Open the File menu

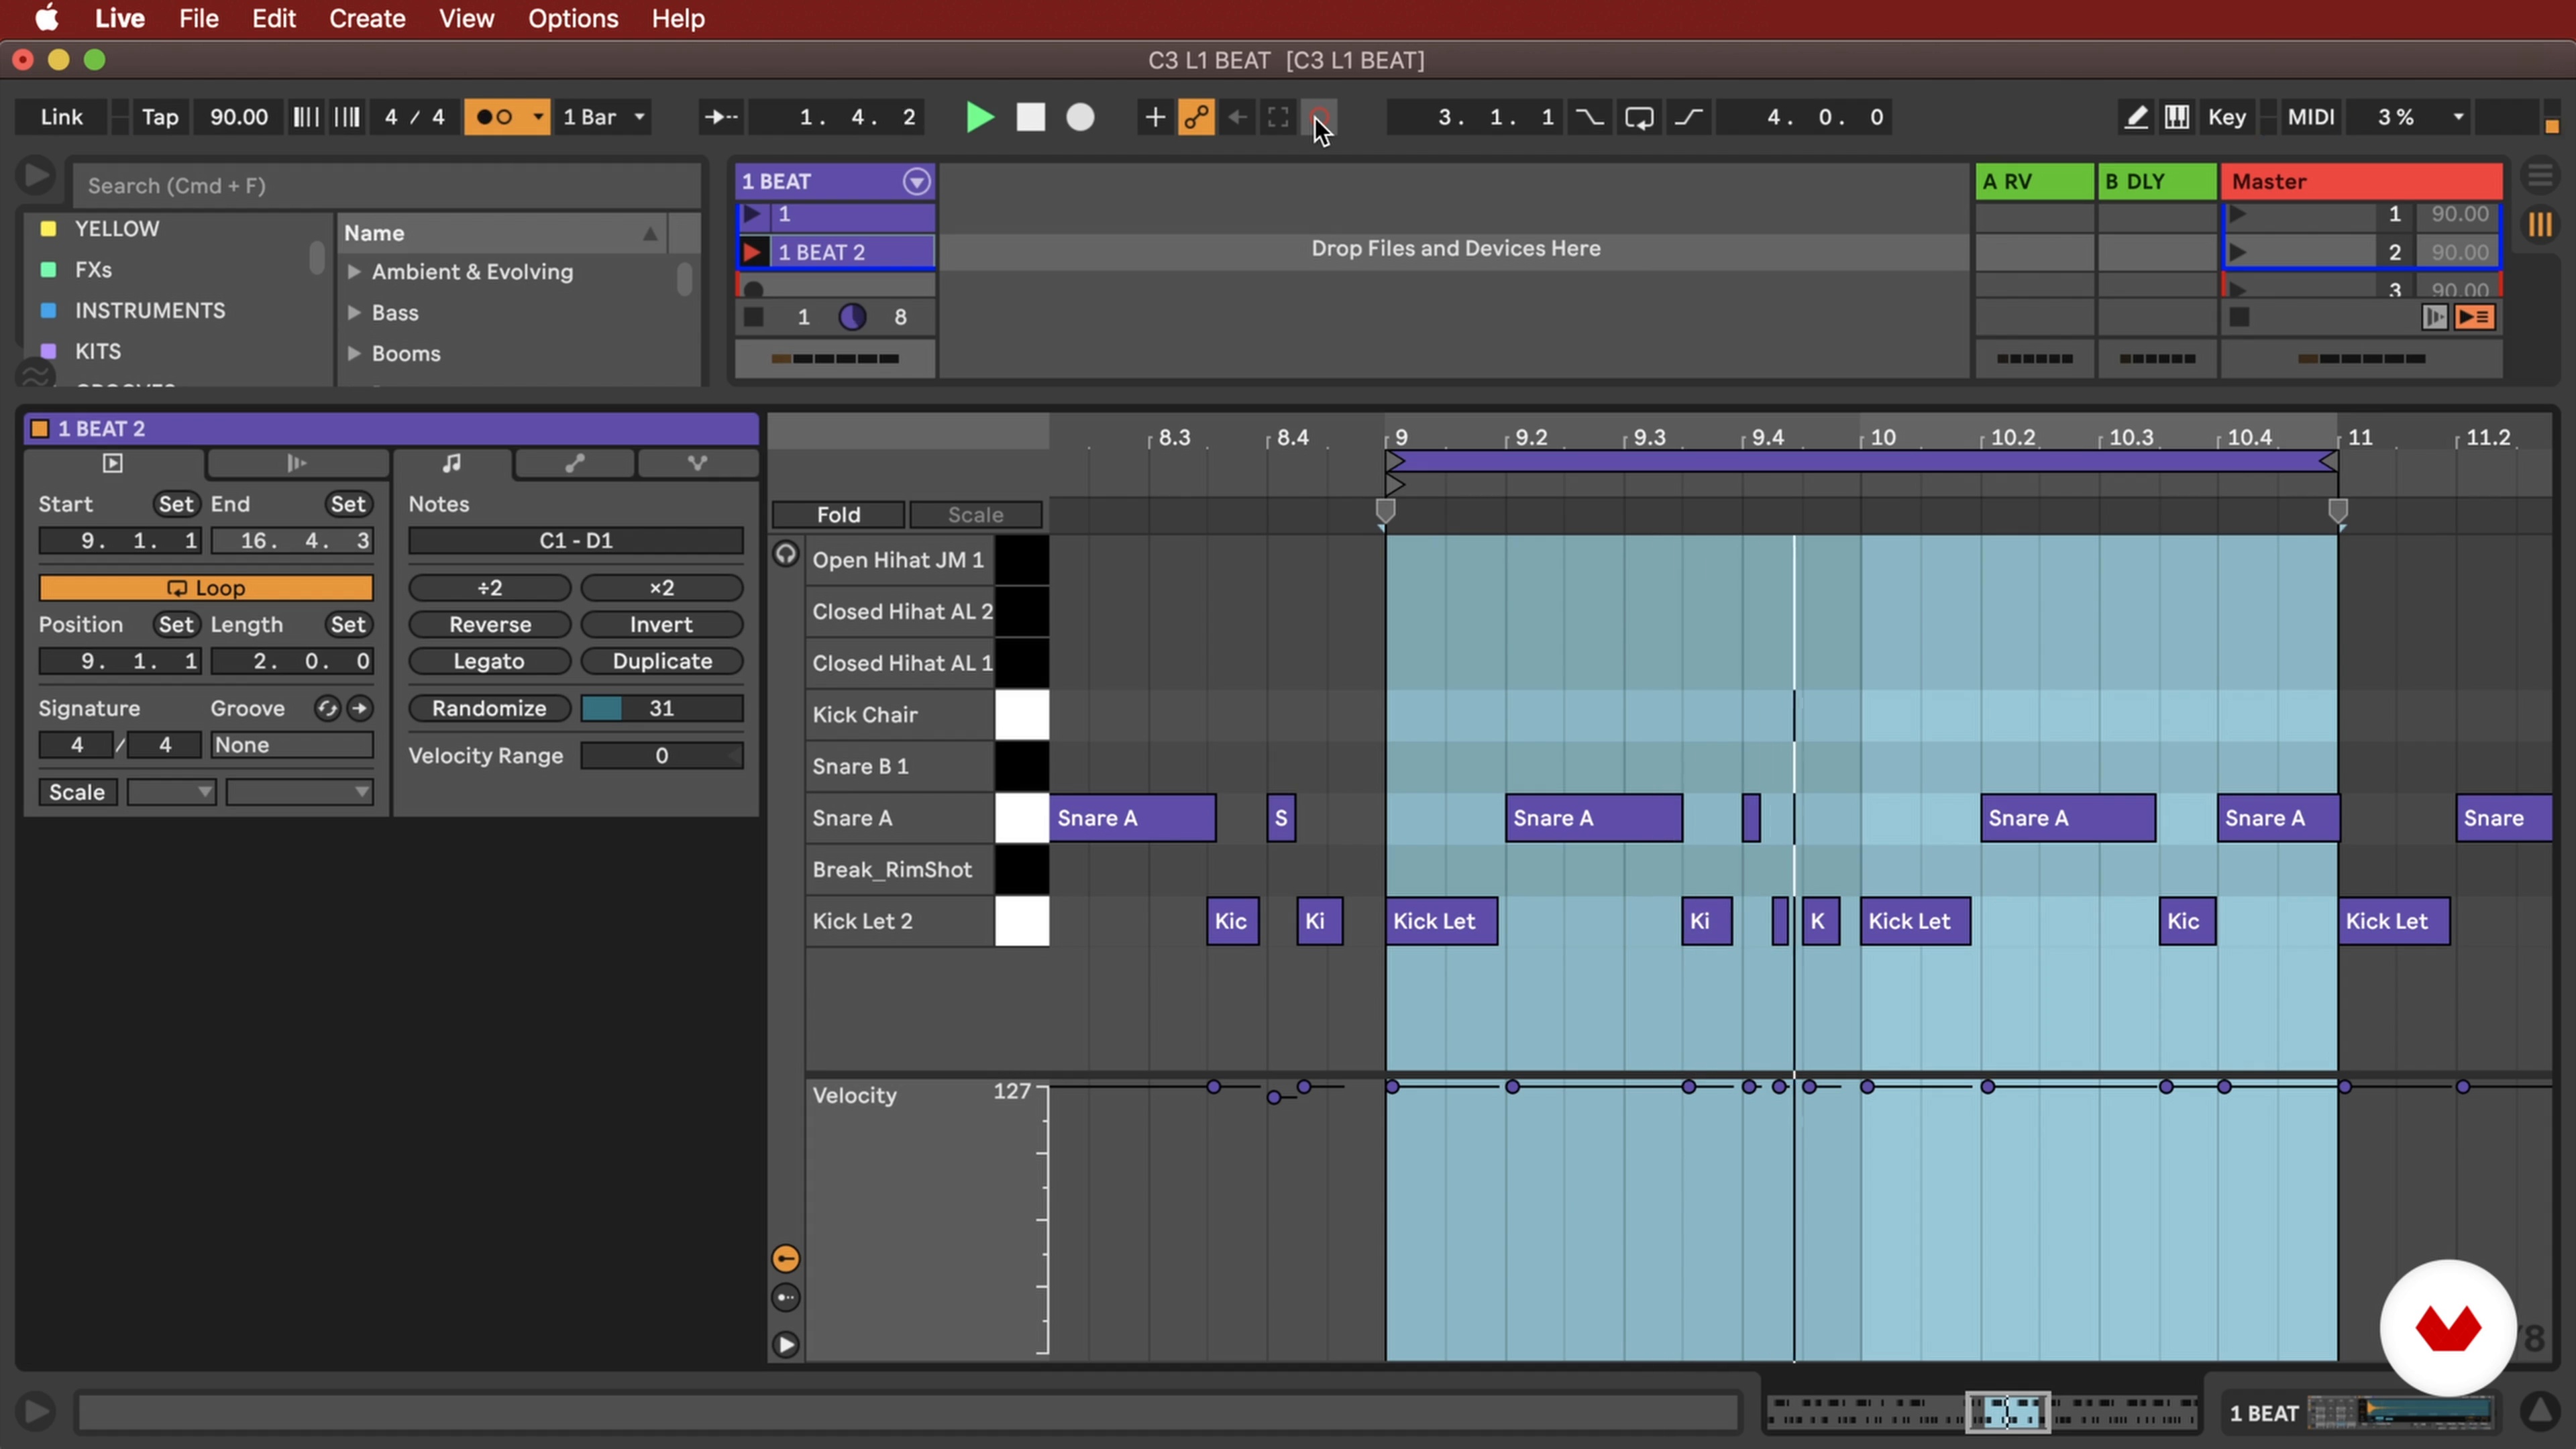pyautogui.click(x=199, y=18)
